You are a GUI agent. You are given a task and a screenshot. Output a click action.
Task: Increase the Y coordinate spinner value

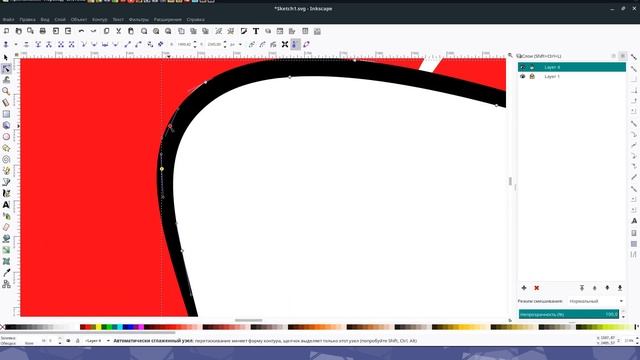point(225,42)
